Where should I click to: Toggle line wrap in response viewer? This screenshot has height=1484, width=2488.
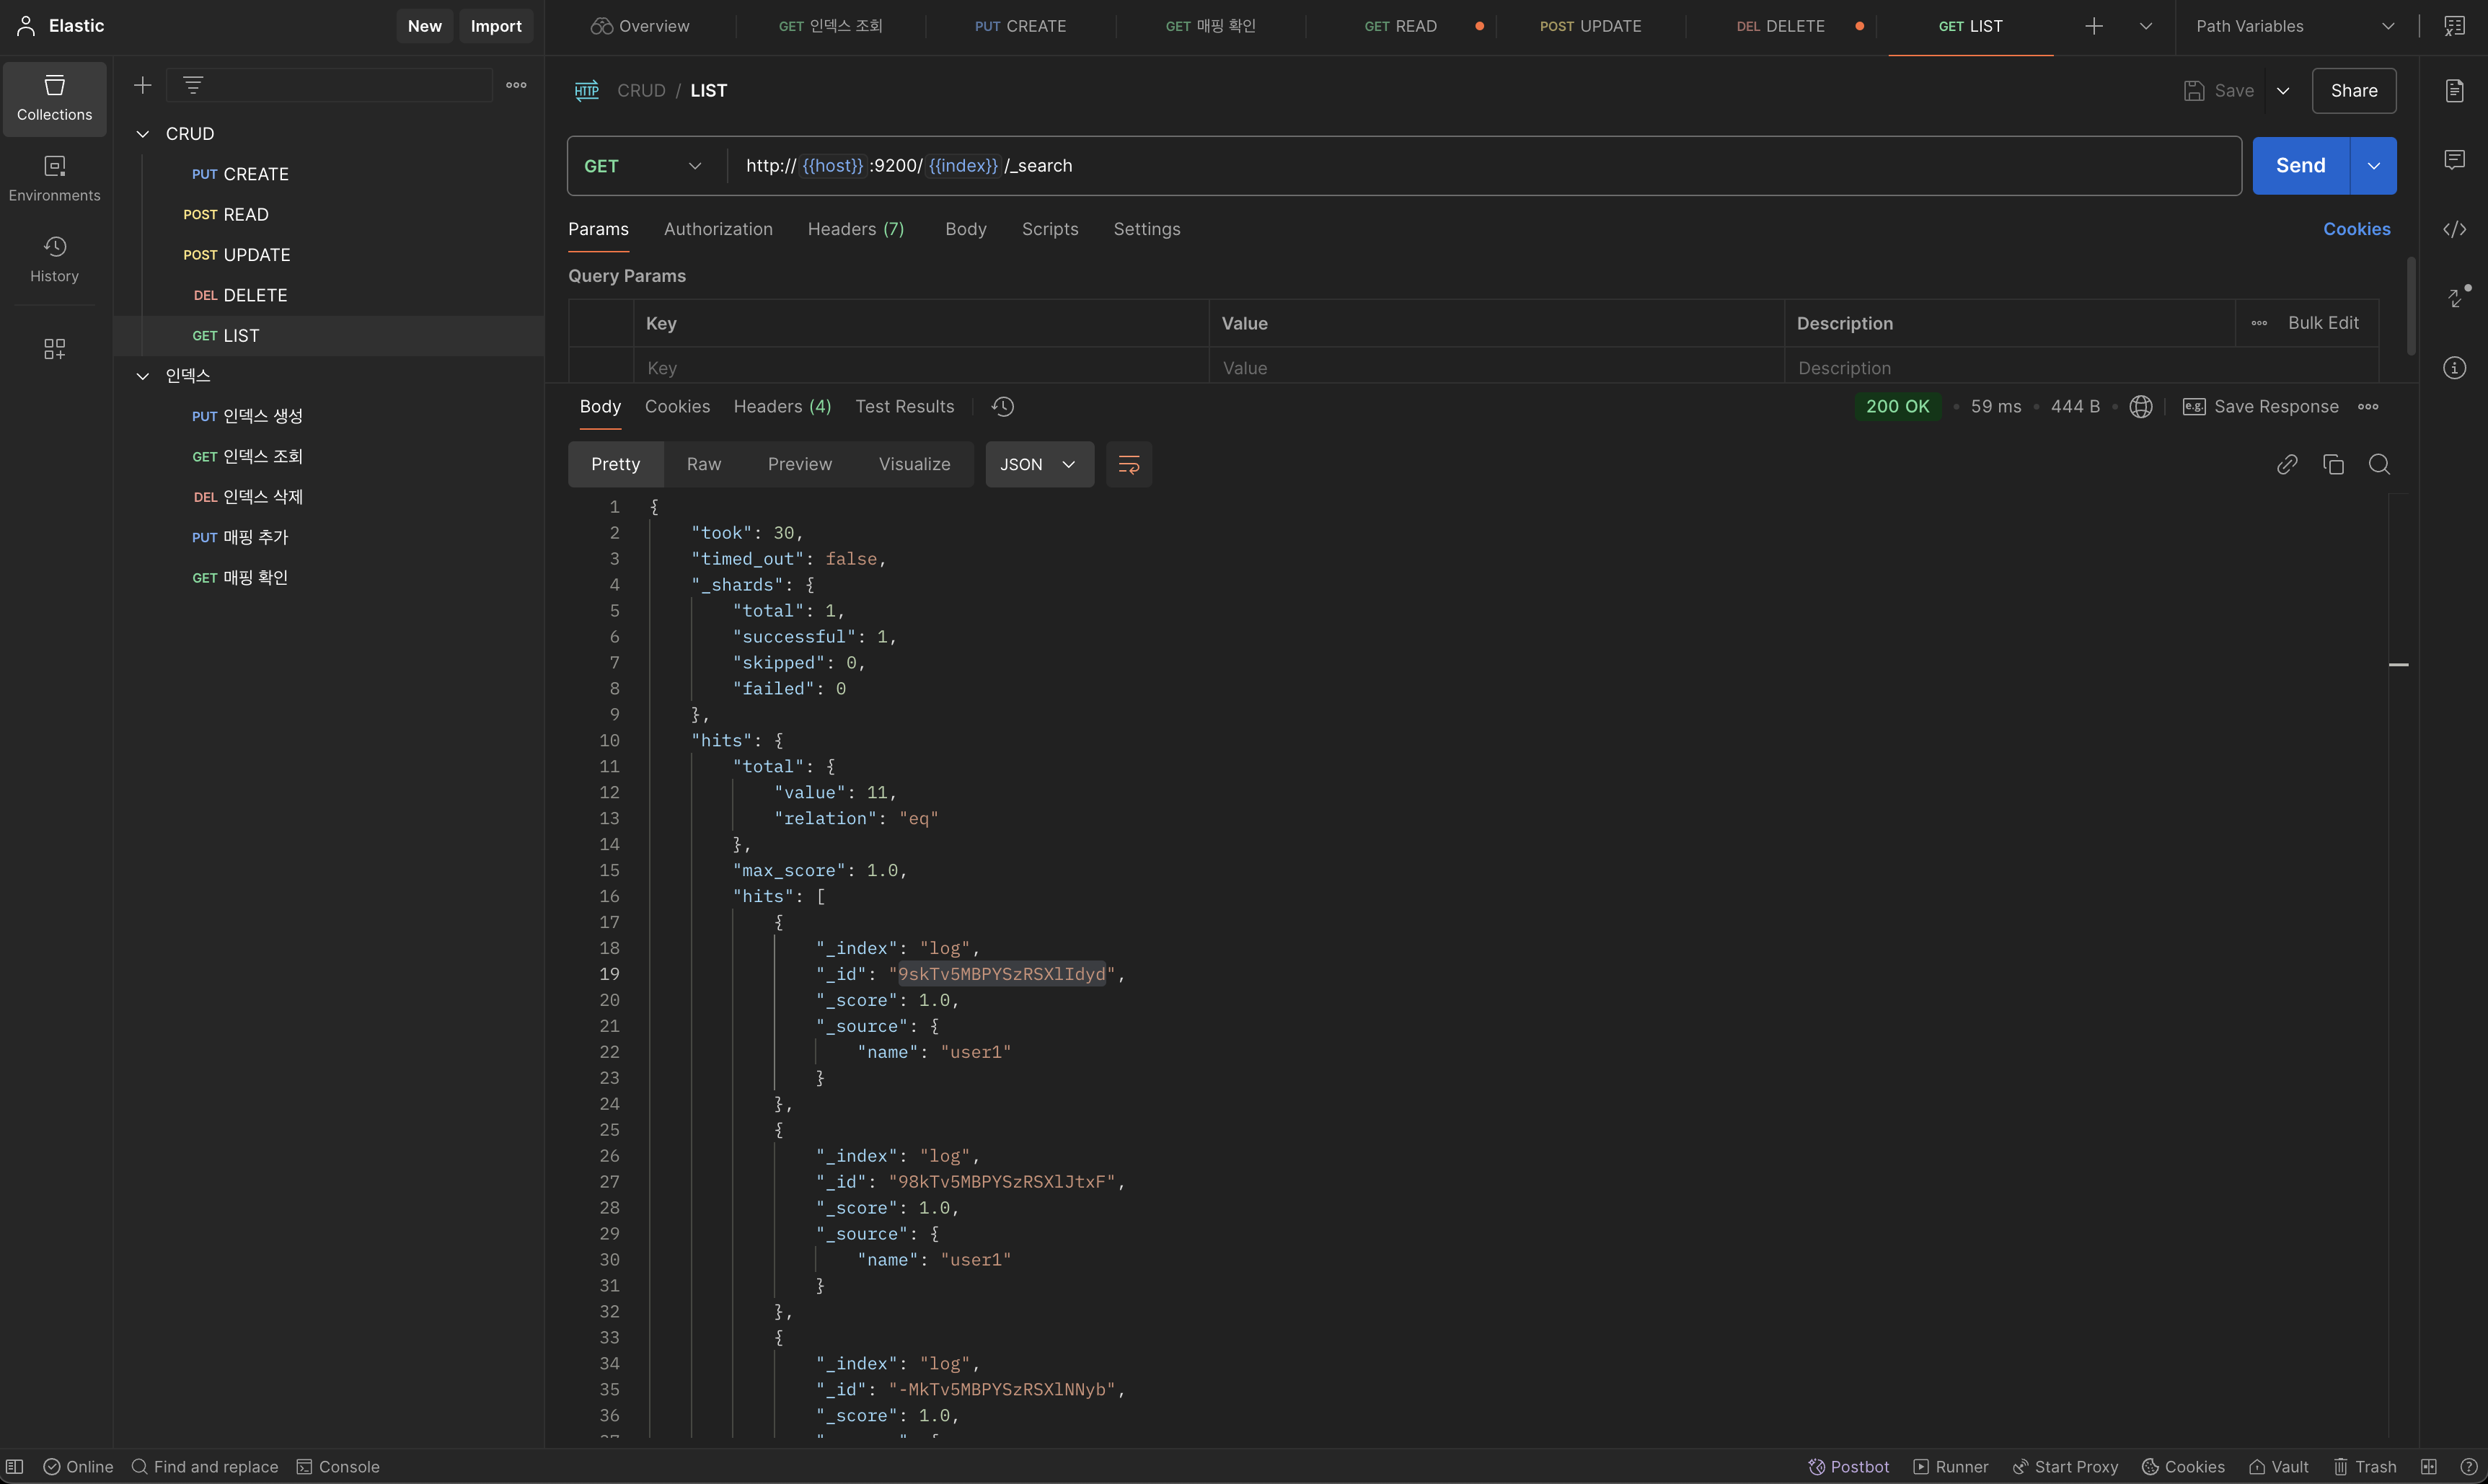click(1128, 464)
